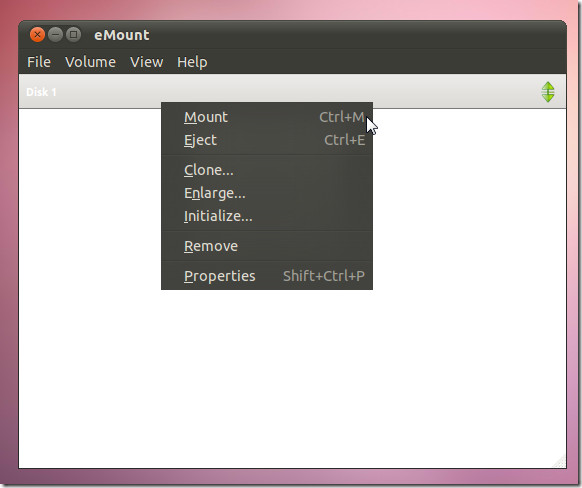Open the View menu
Image resolution: width=582 pixels, height=488 pixels.
click(x=147, y=62)
